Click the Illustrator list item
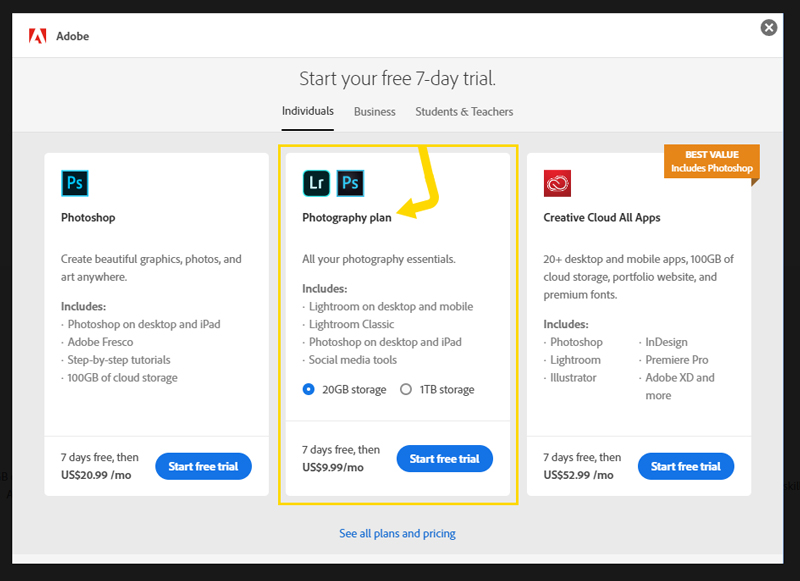This screenshot has width=800, height=581. point(573,378)
